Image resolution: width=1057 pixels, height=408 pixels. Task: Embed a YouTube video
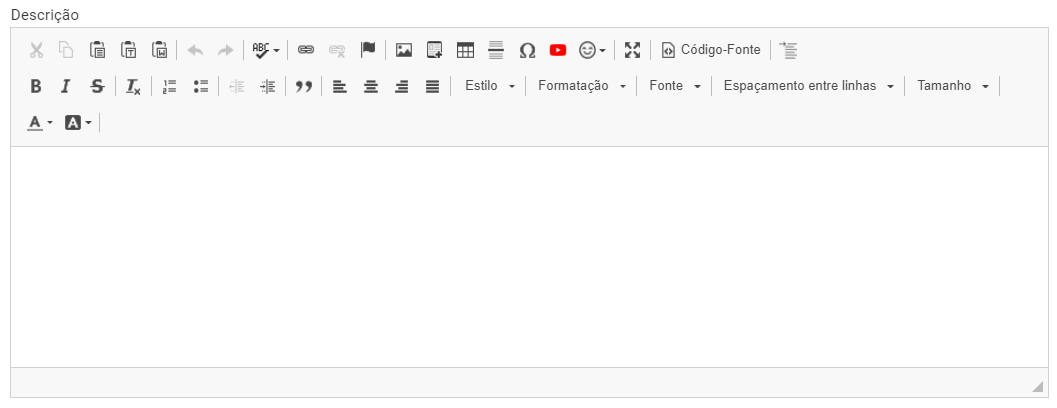point(558,50)
